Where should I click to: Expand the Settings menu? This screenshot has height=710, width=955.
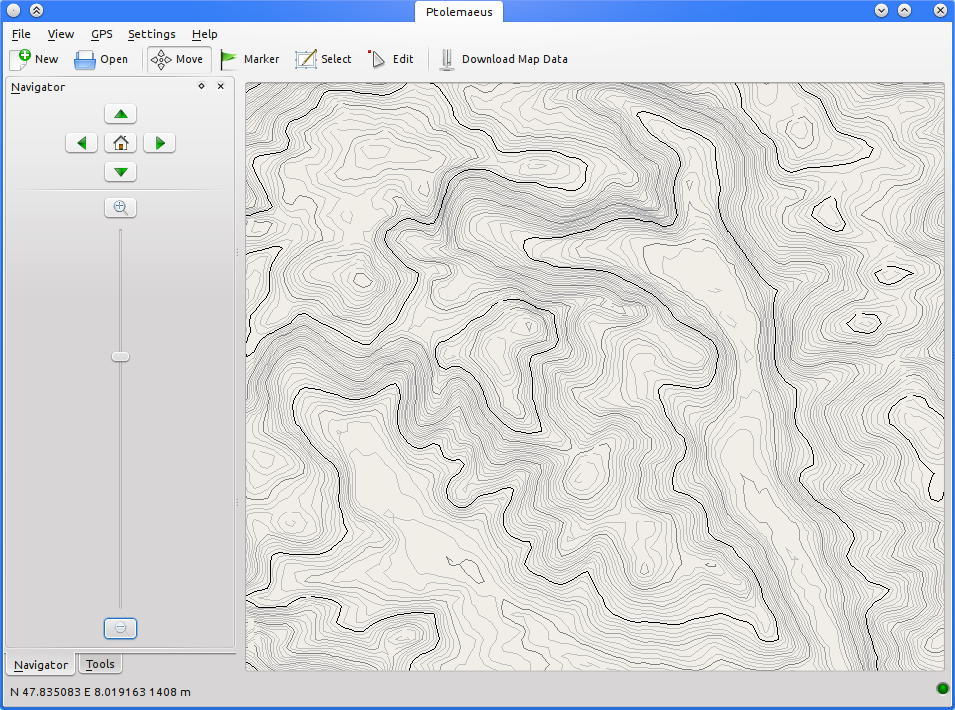151,34
